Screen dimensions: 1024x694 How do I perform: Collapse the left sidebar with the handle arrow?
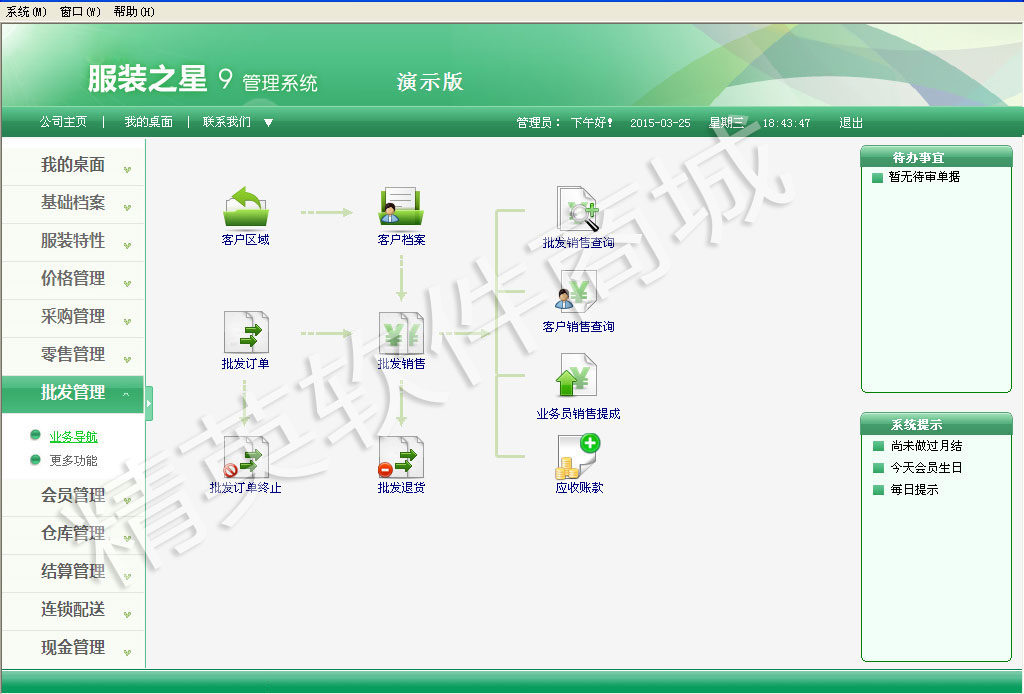(149, 403)
